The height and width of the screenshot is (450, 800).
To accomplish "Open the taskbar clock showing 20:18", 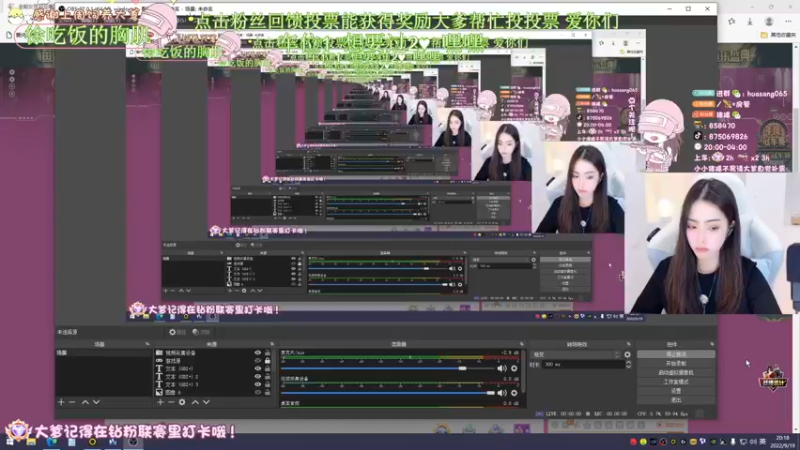I will coord(782,441).
